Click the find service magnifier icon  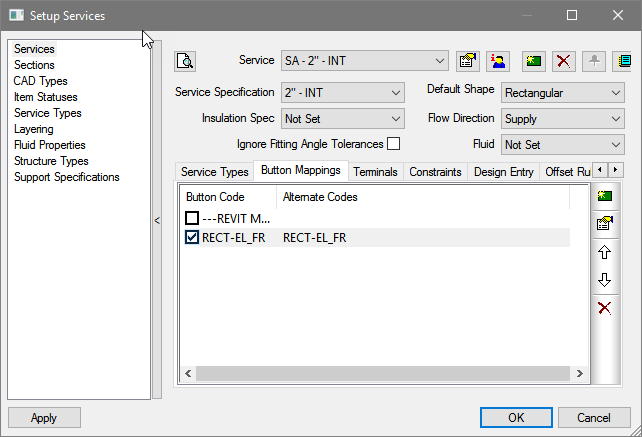coord(185,61)
